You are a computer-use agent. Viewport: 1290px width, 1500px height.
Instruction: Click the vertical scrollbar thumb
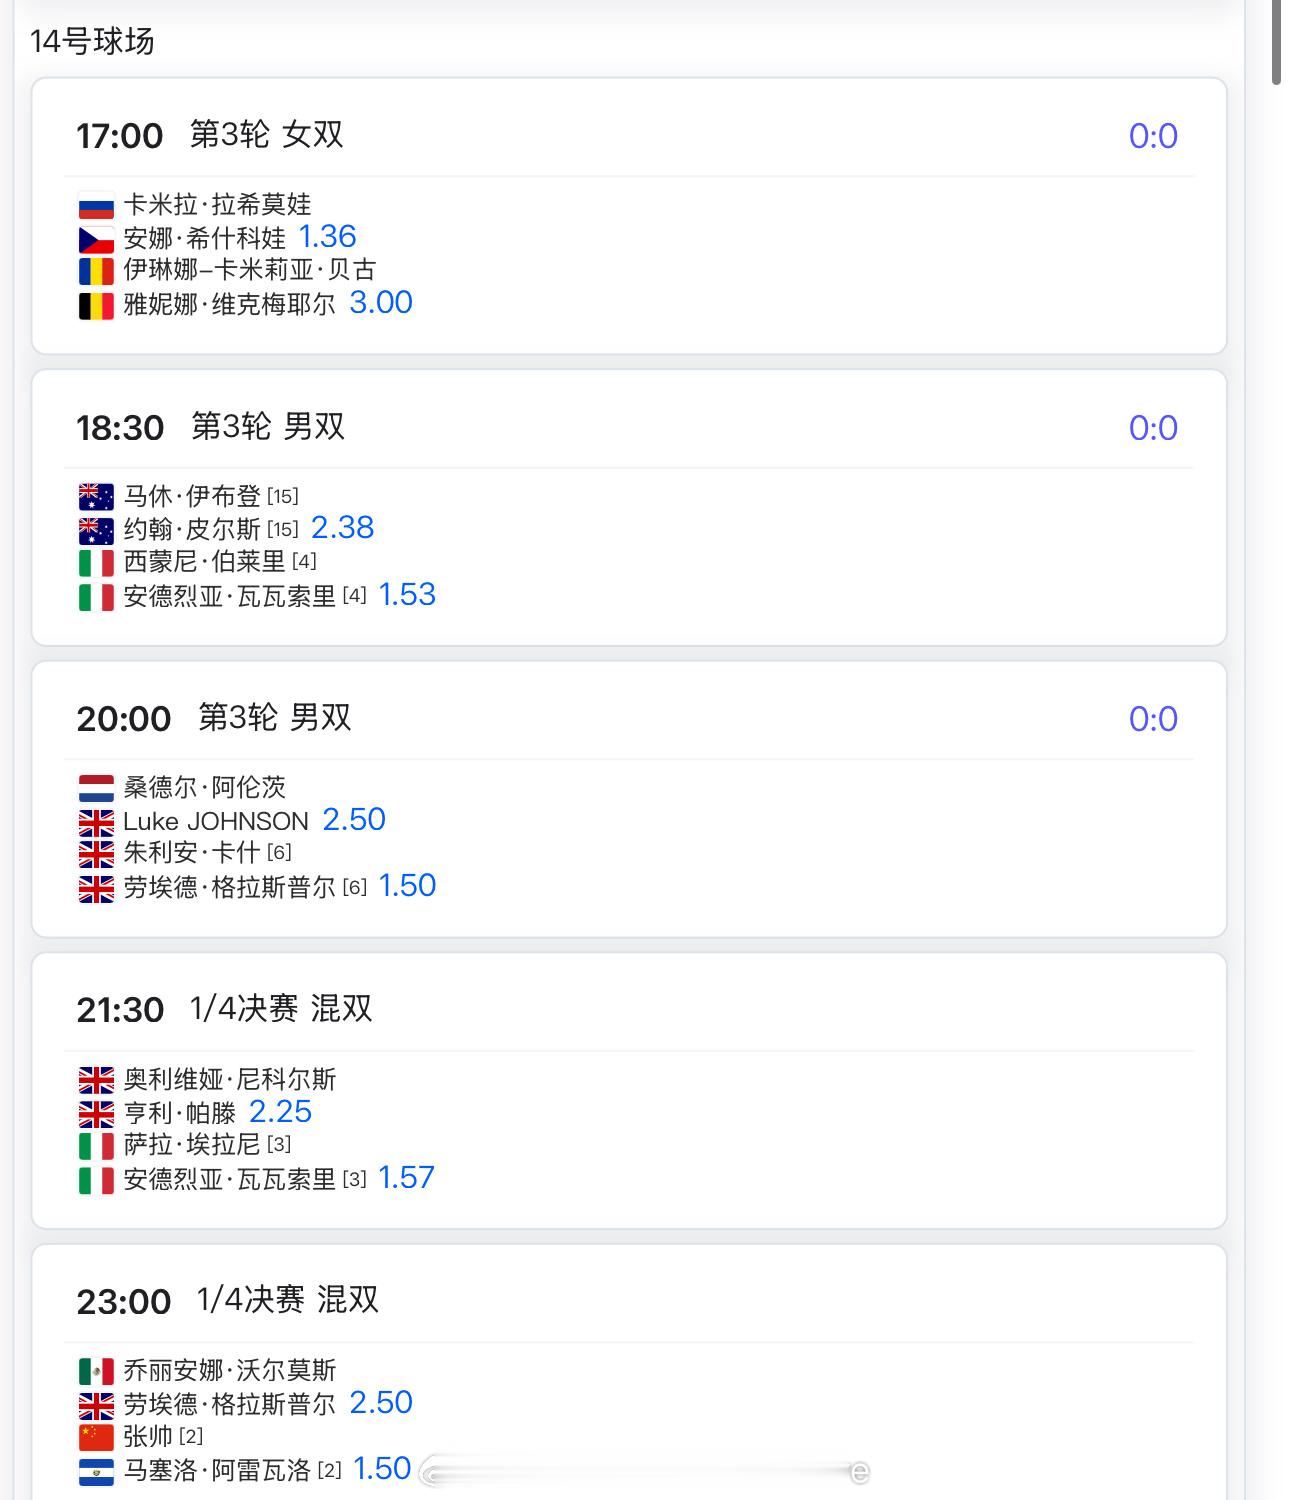[x=1277, y=42]
